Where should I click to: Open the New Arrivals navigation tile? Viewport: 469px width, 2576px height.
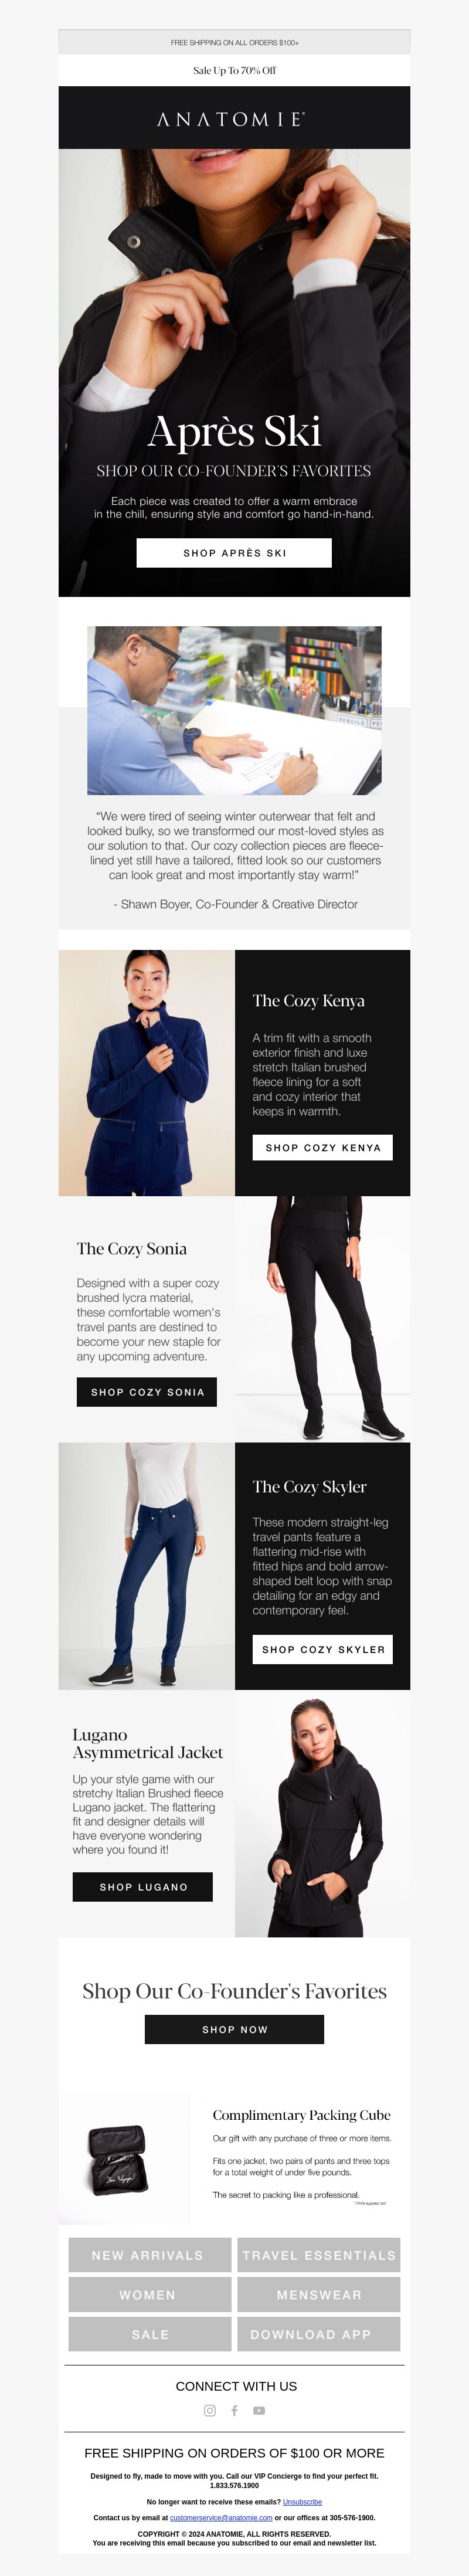click(150, 2256)
